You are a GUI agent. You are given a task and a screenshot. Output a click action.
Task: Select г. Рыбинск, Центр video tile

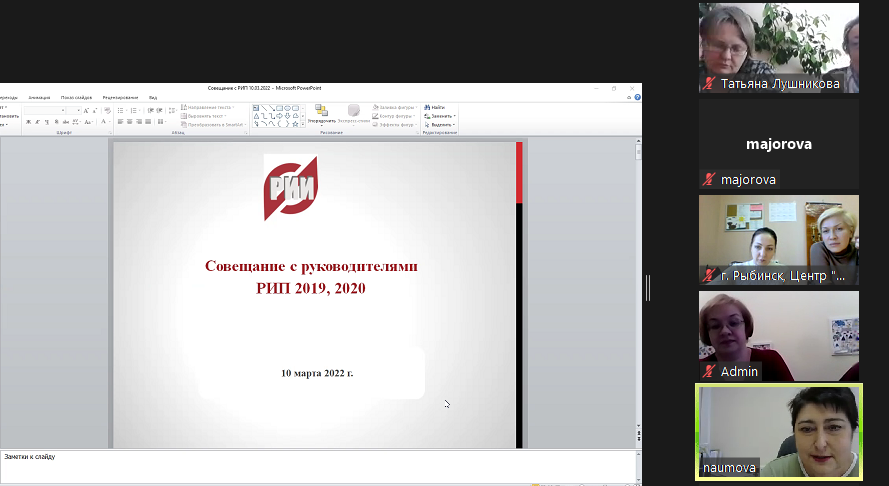778,240
